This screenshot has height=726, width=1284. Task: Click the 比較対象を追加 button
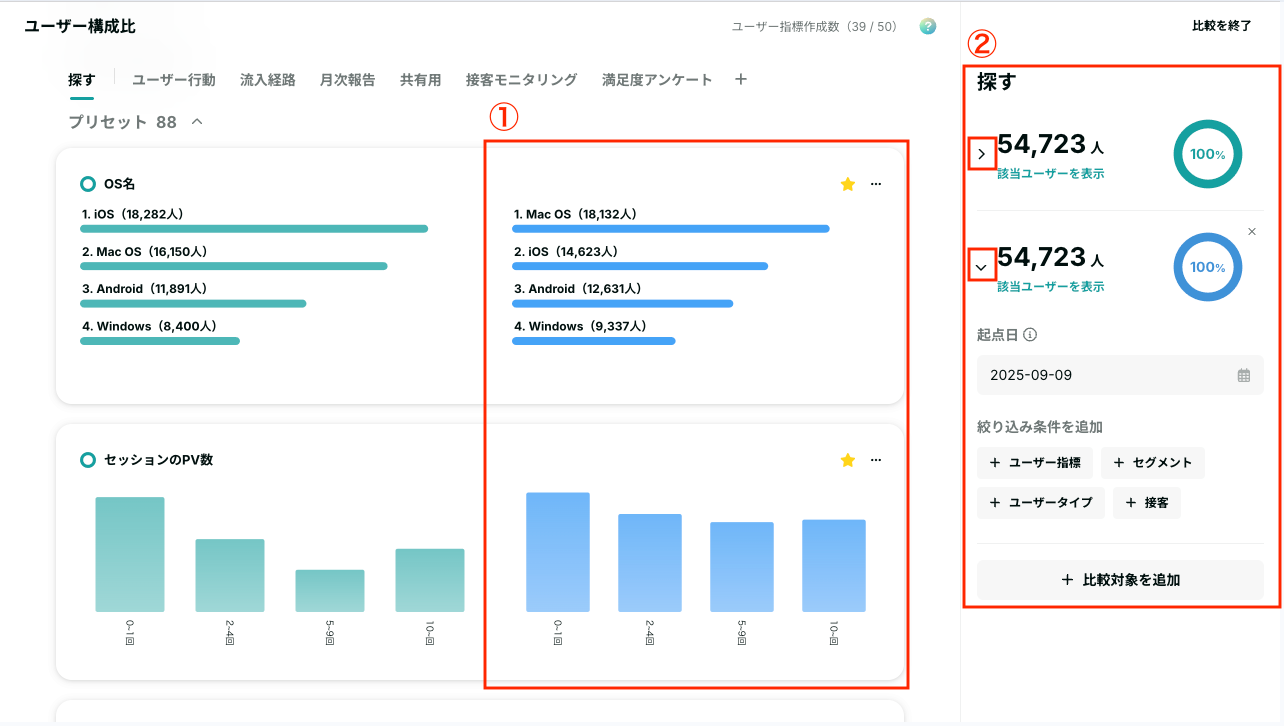coord(1120,579)
